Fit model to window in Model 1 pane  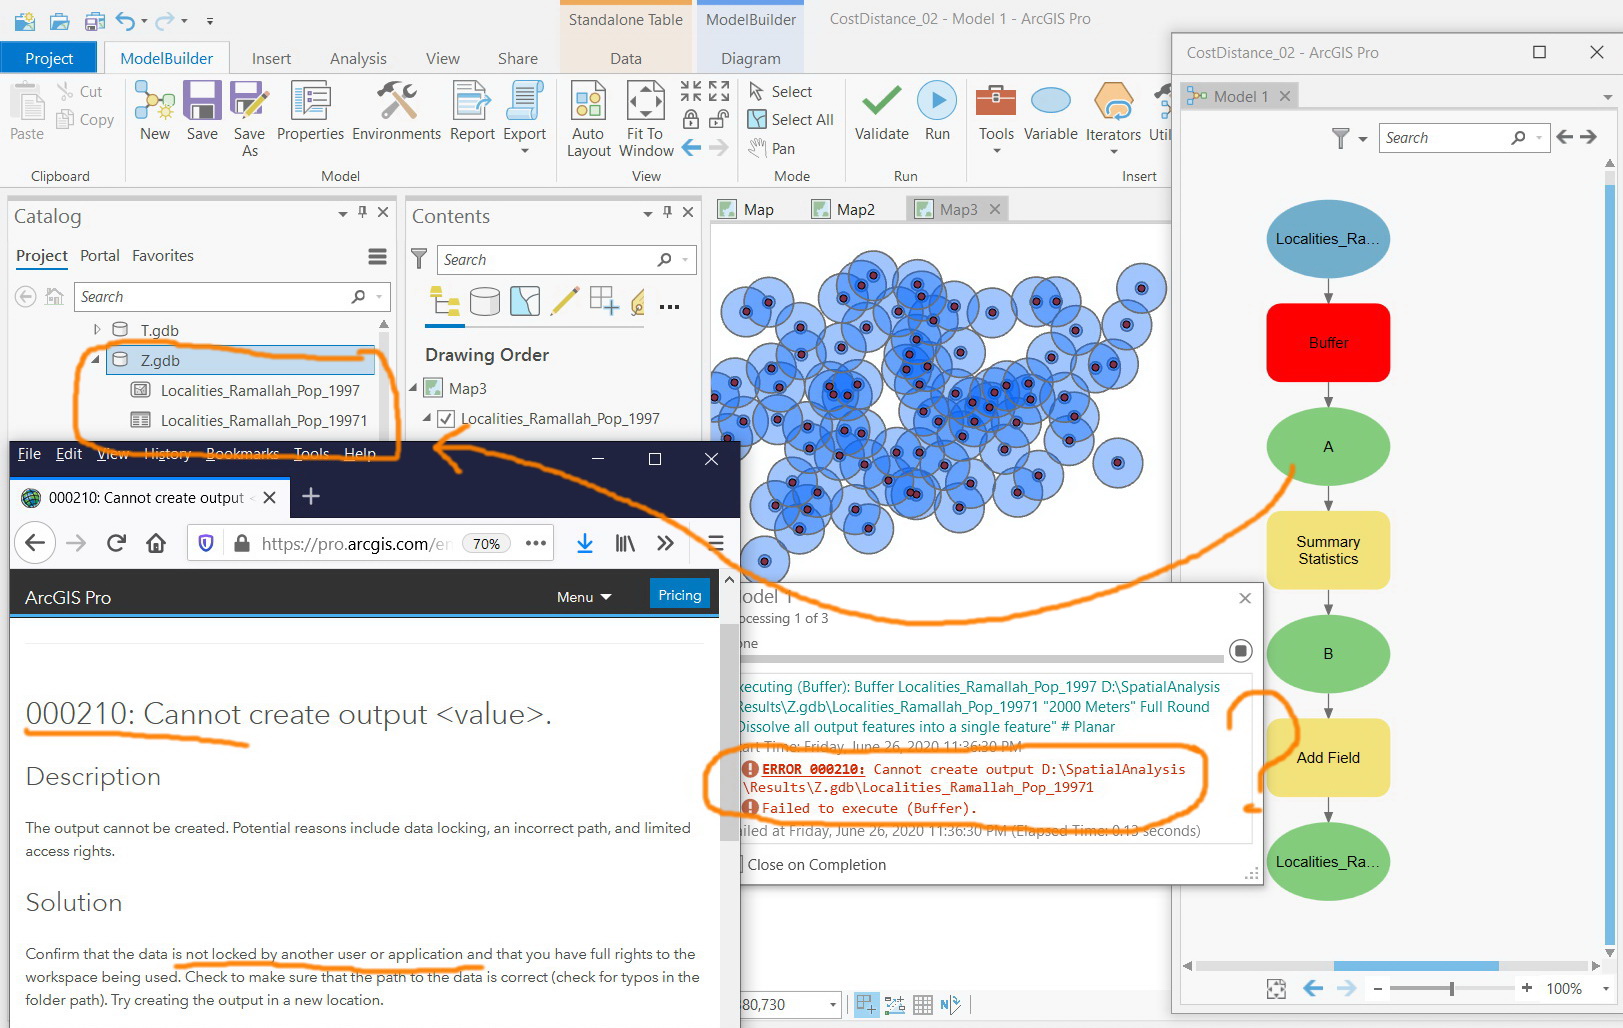[1276, 988]
